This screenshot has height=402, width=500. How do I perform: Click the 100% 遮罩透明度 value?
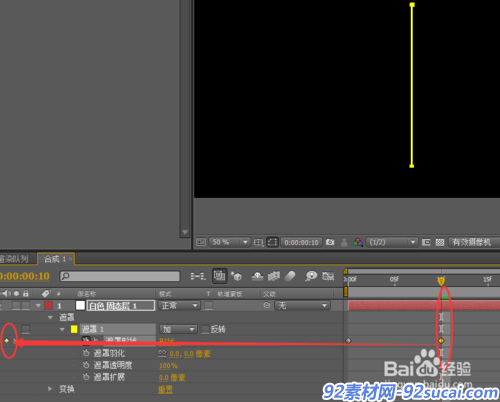pyautogui.click(x=168, y=366)
